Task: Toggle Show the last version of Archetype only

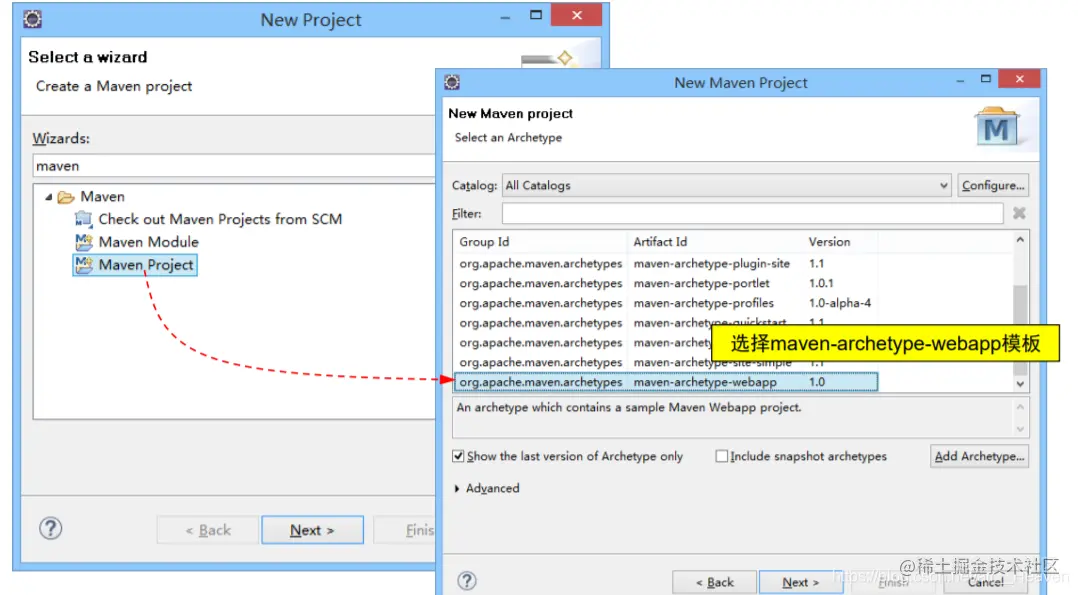Action: pyautogui.click(x=458, y=456)
